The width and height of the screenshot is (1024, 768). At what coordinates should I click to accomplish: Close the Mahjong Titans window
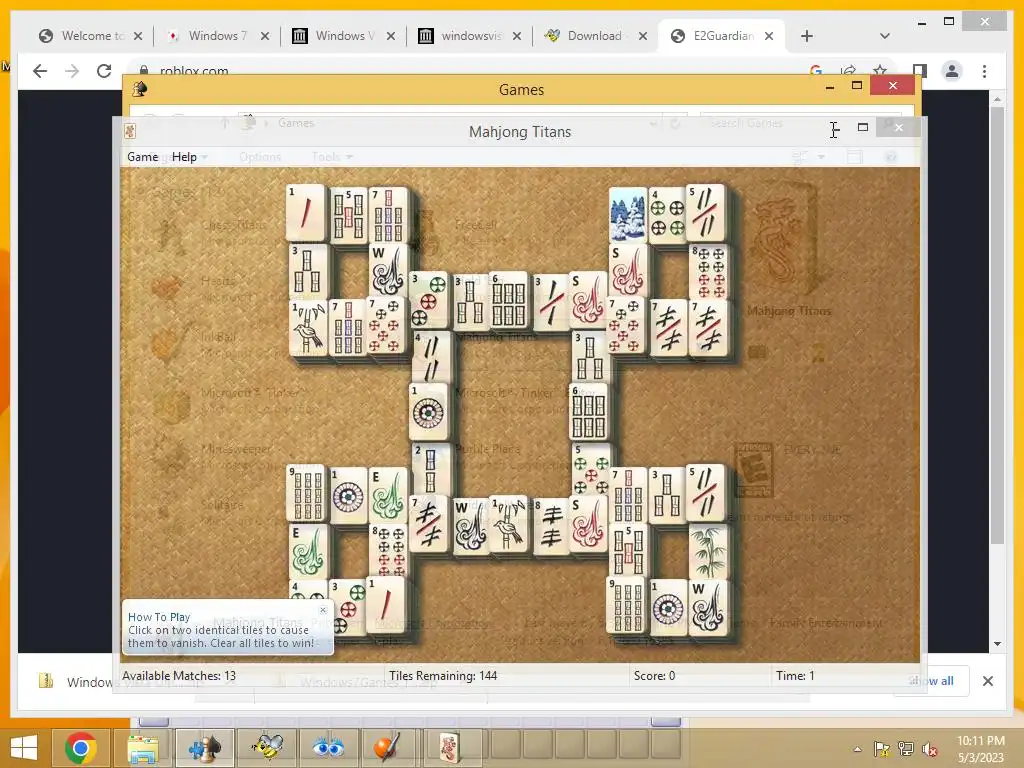(899, 127)
